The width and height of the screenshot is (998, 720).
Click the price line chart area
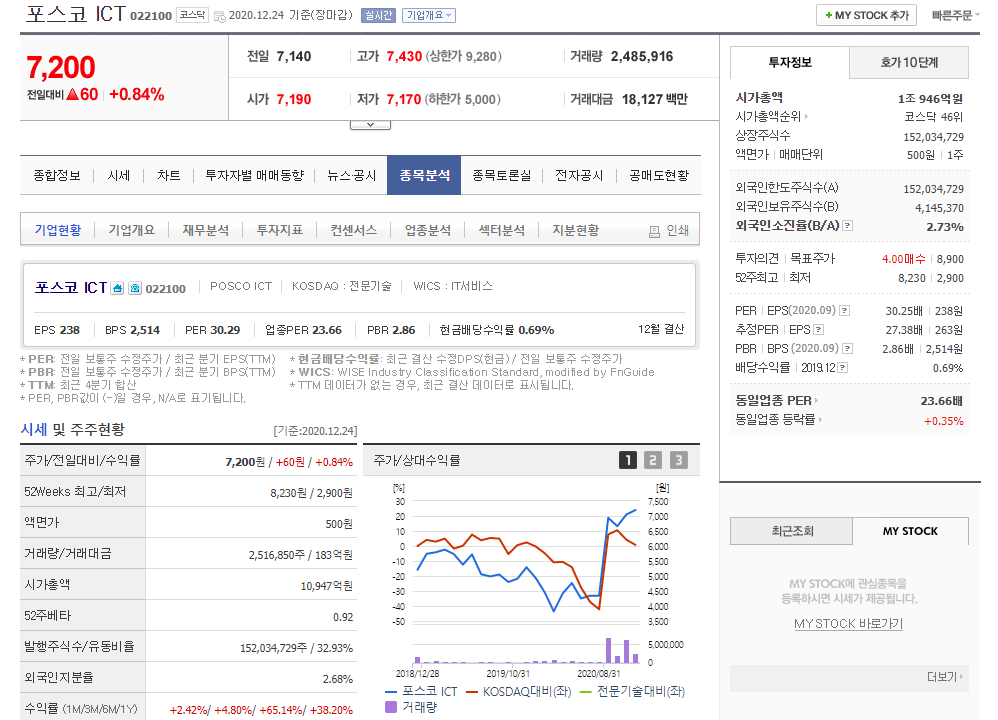tap(526, 561)
